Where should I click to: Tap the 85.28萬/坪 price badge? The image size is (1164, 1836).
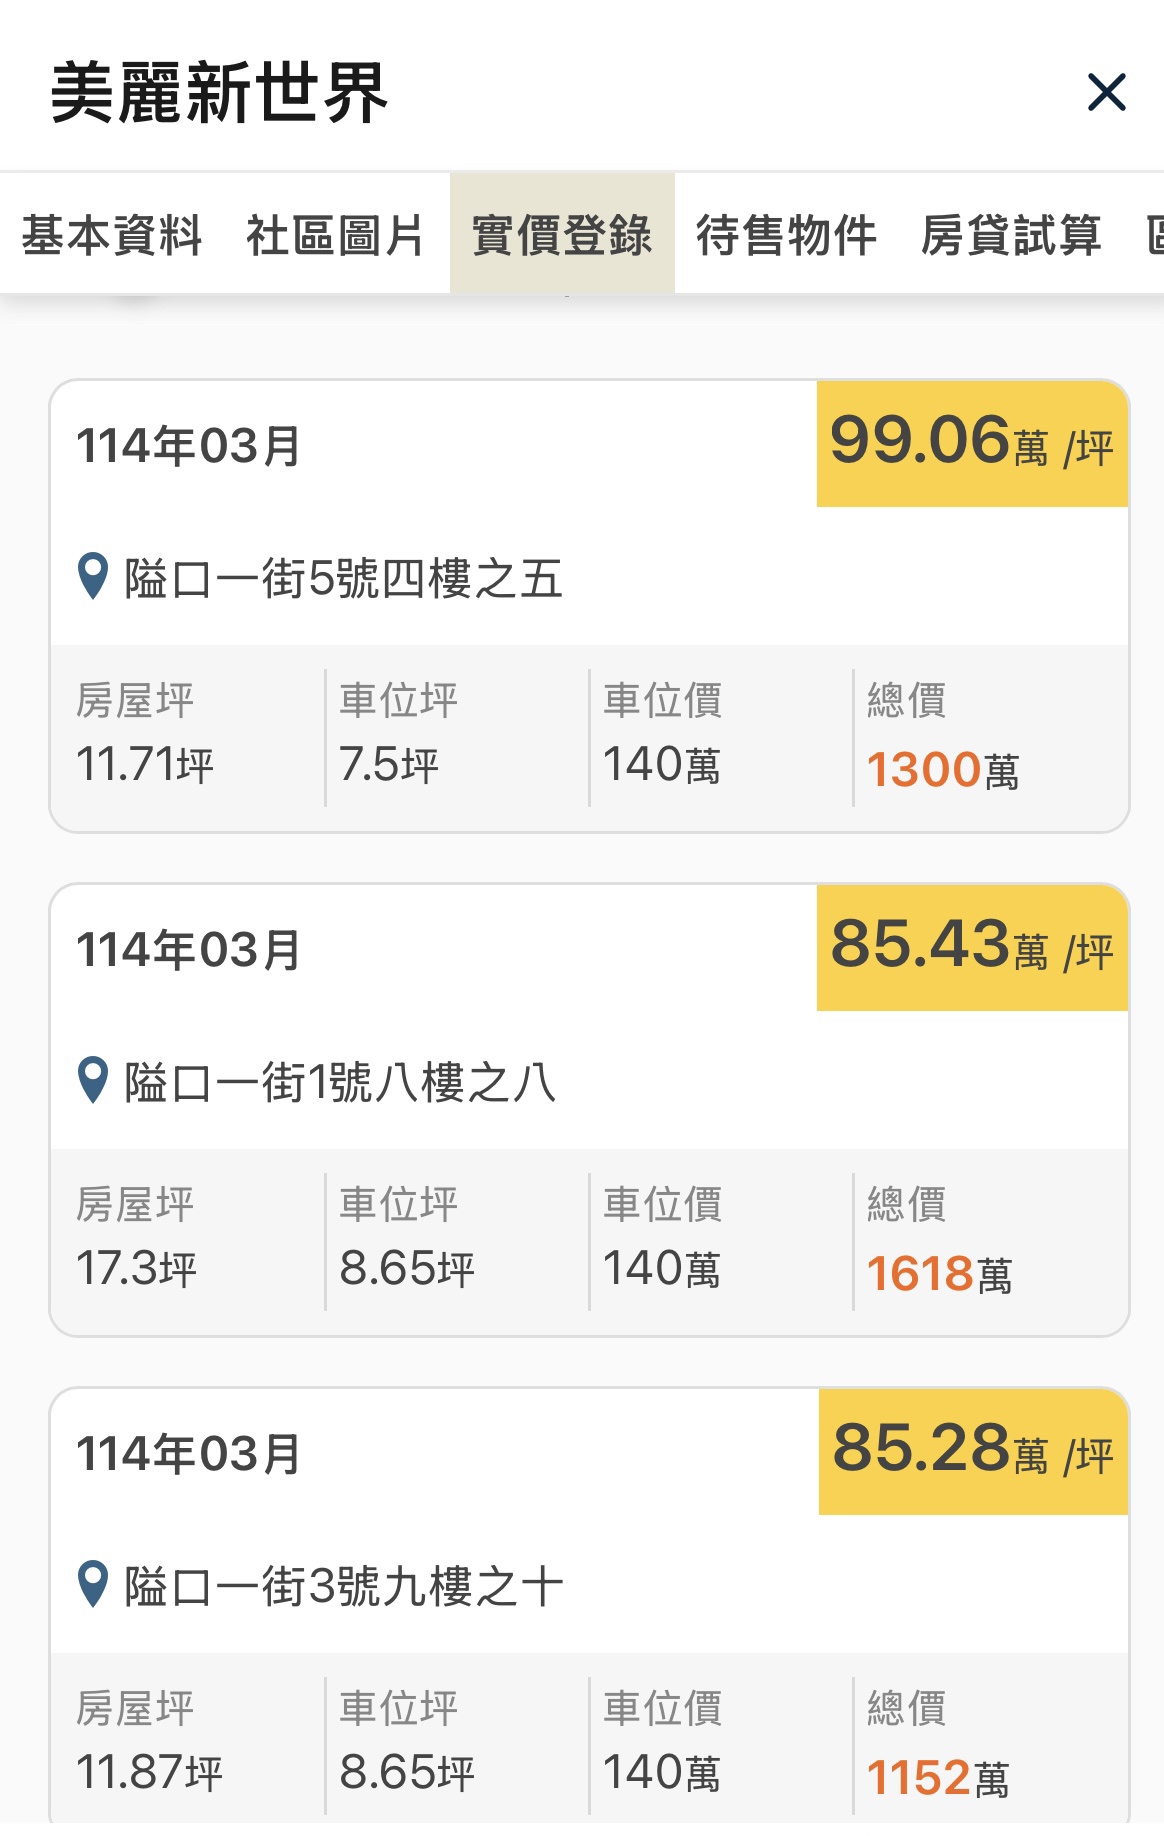click(973, 1452)
